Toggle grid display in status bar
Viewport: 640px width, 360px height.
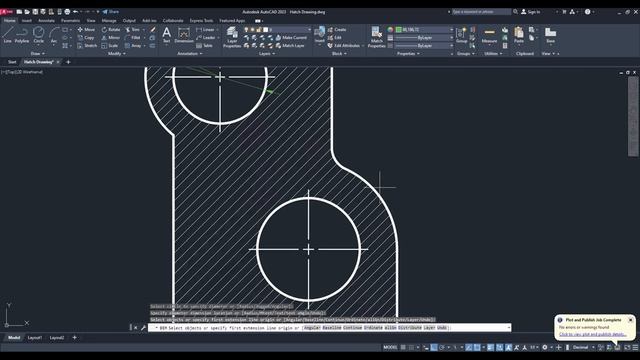(x=403, y=347)
